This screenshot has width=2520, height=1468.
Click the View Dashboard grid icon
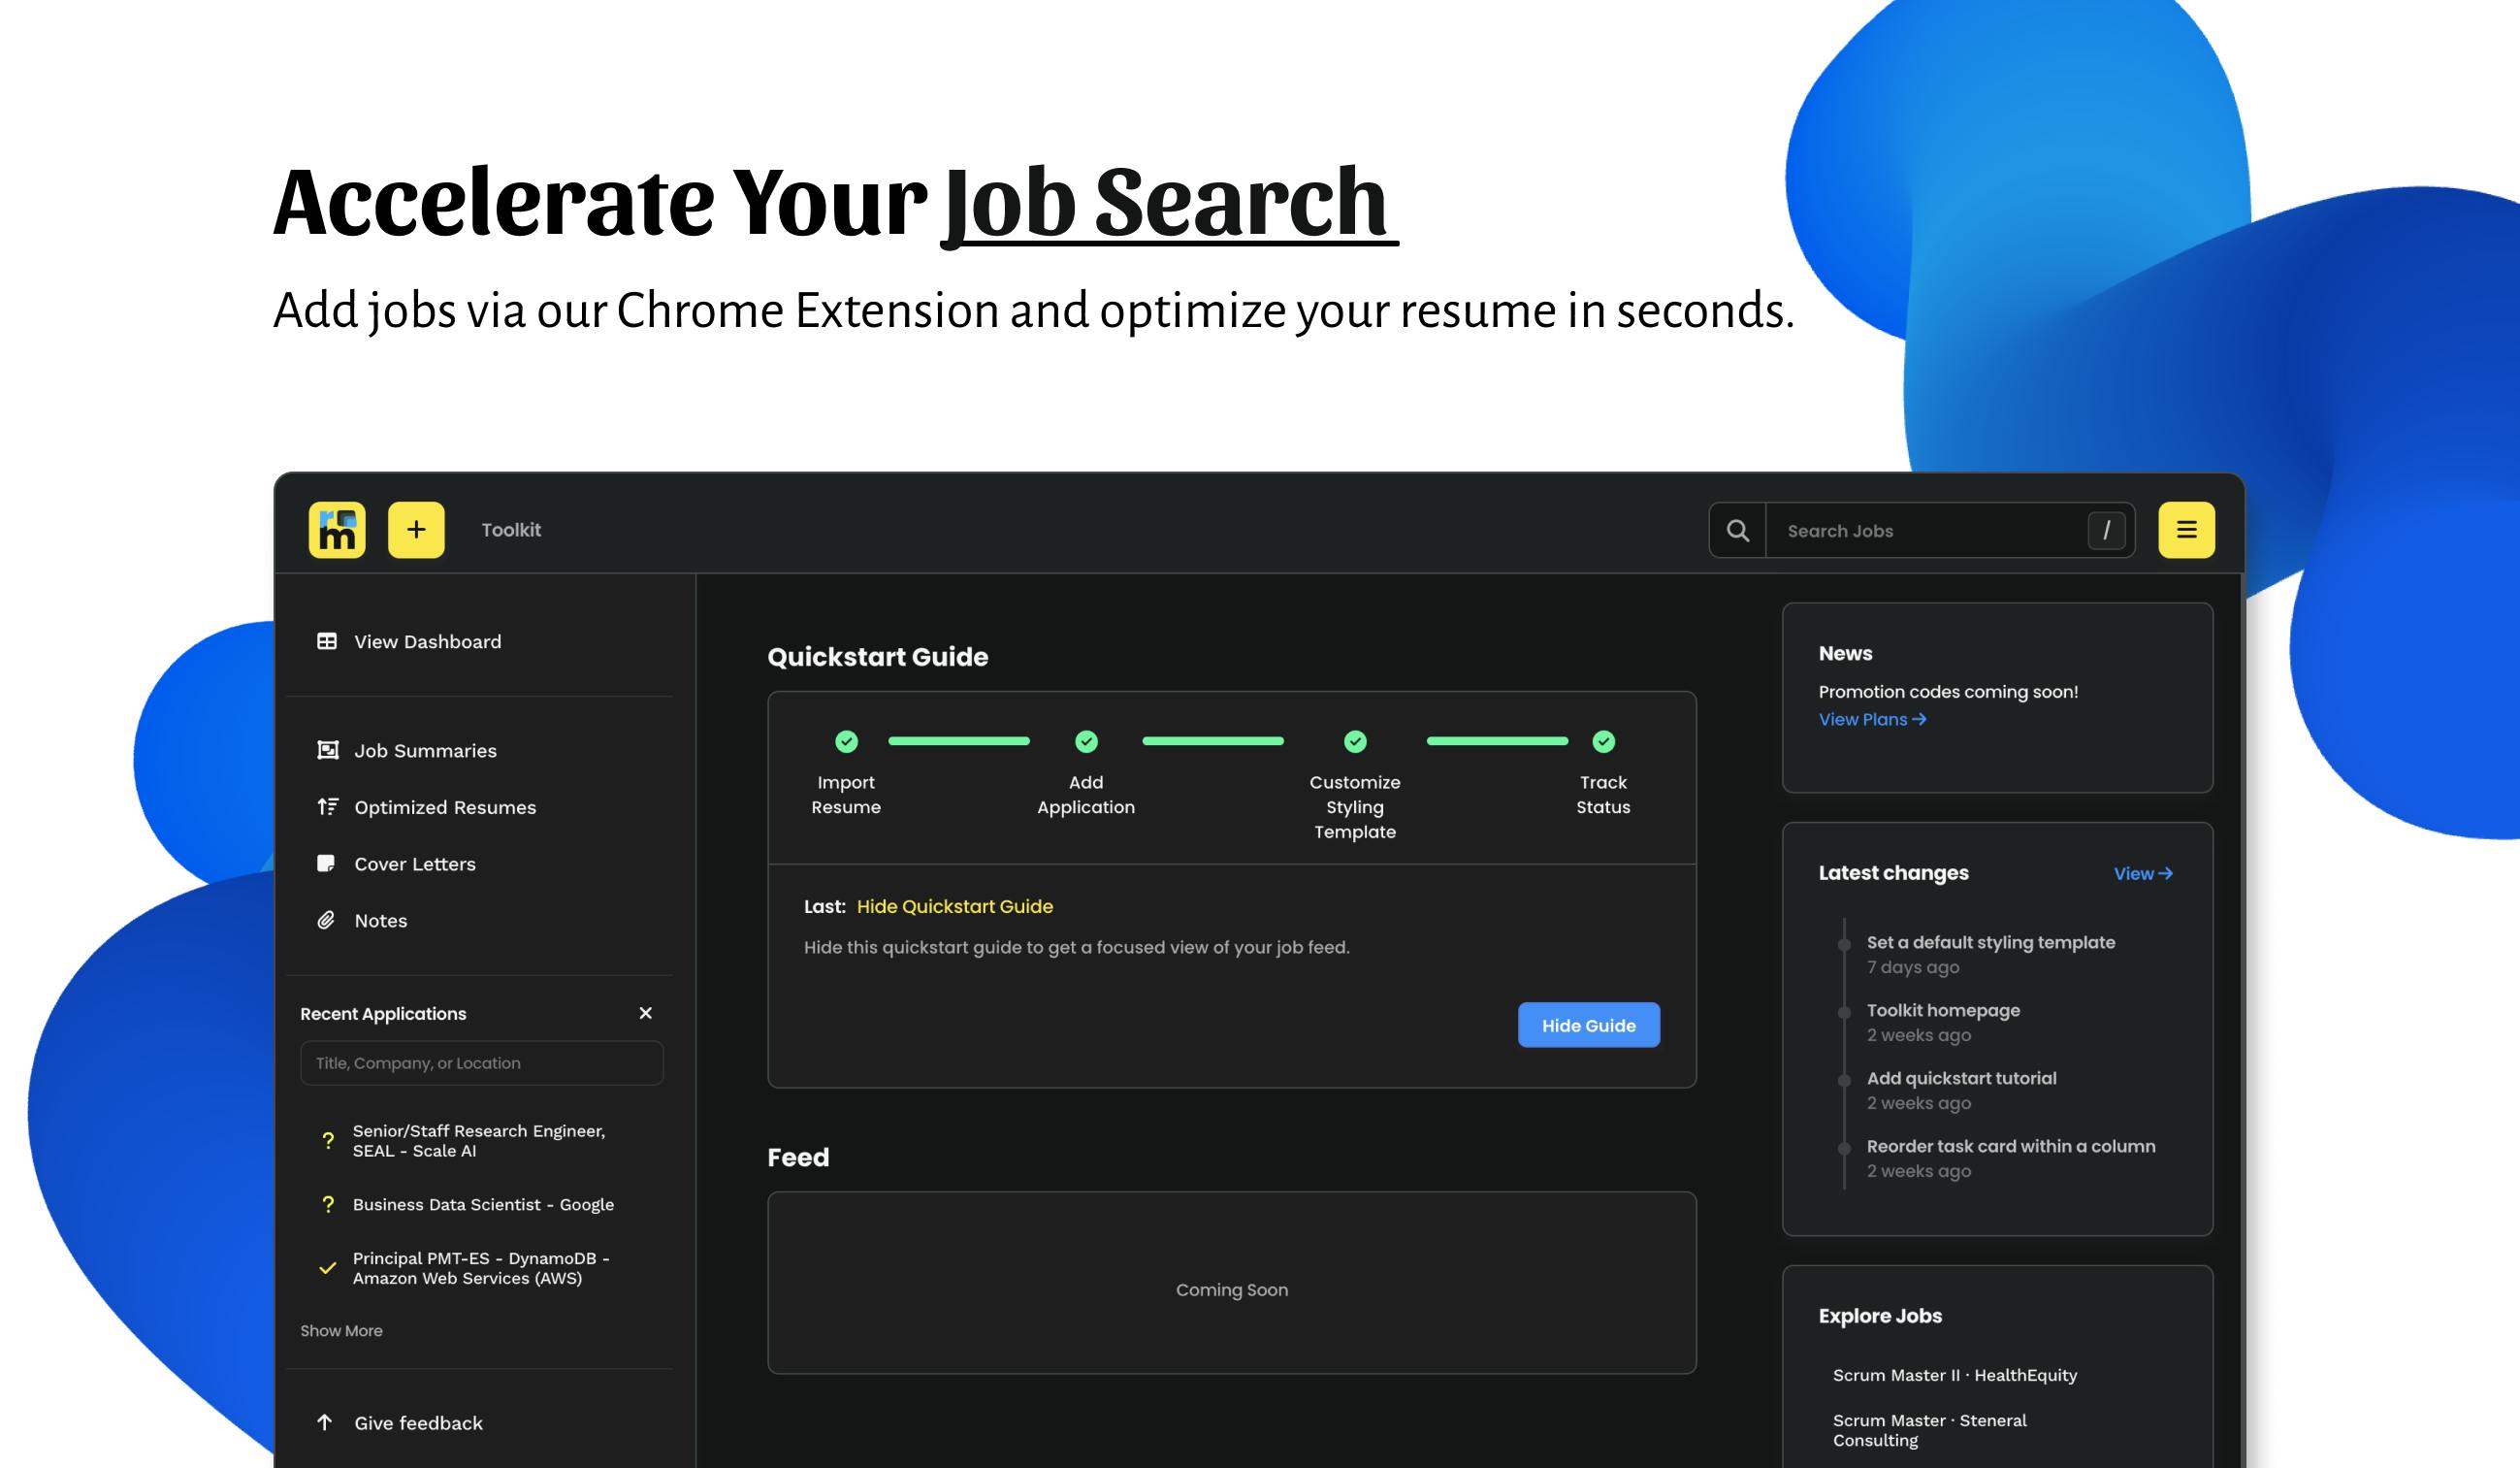327,641
